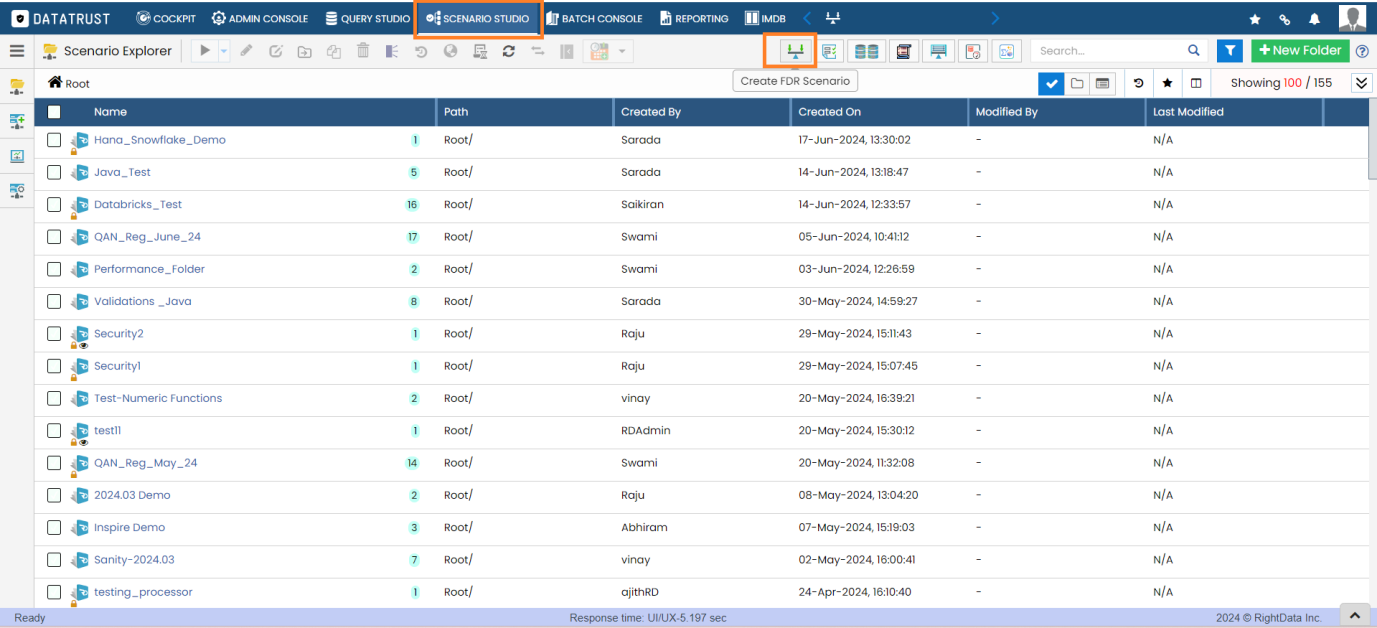Screen dimensions: 1377x628
Task: Check the Hana_Snowflake_Demo row checkbox
Action: point(54,140)
